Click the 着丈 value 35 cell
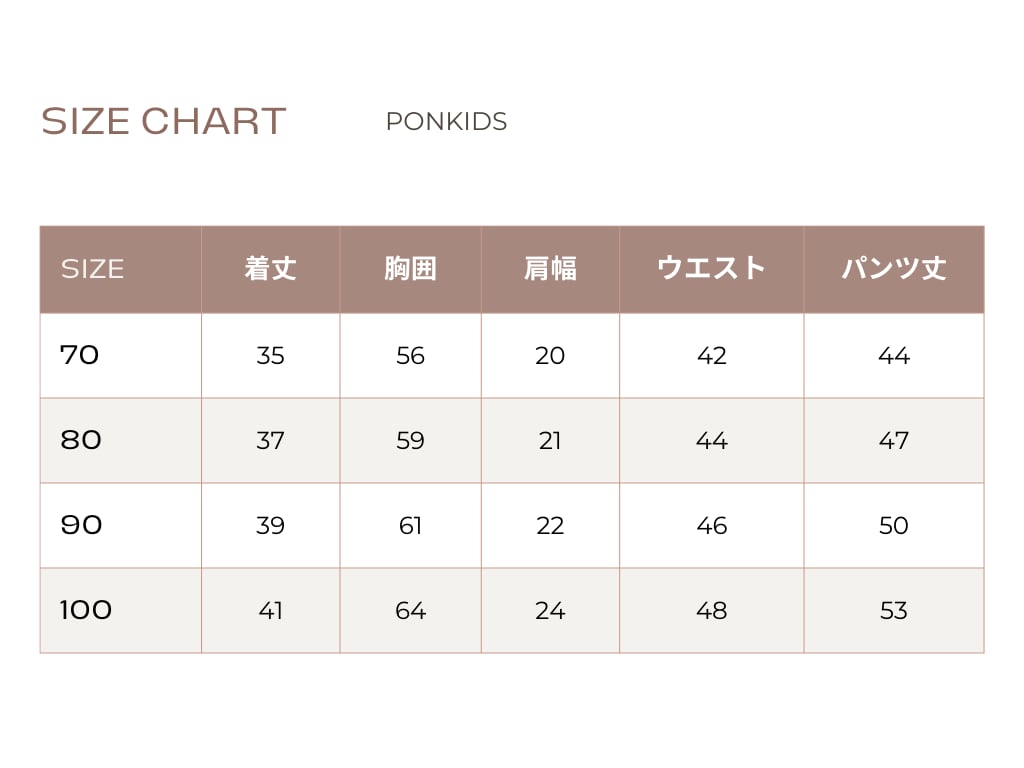The image size is (1024, 768). click(x=270, y=356)
